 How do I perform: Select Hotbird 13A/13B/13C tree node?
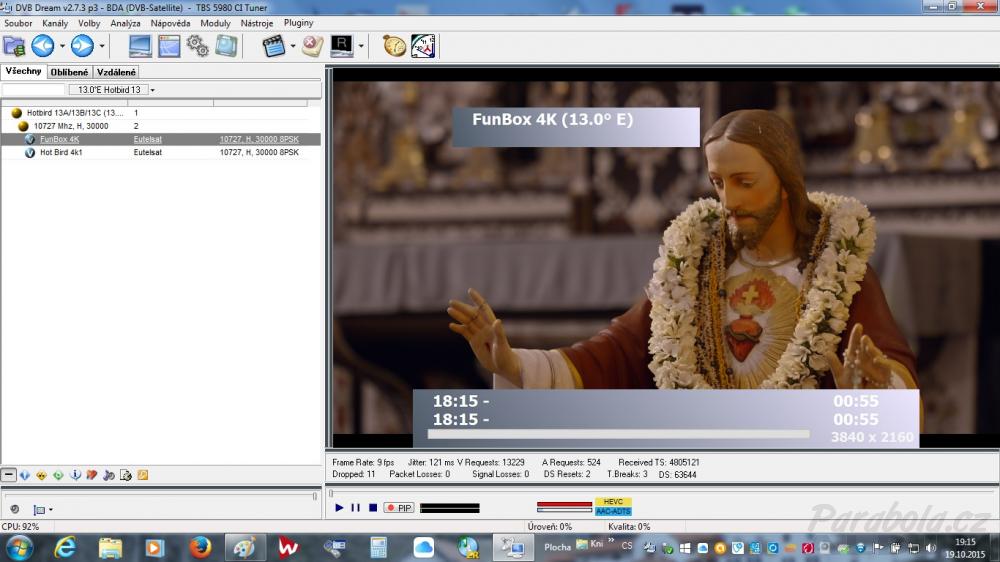[x=75, y=113]
